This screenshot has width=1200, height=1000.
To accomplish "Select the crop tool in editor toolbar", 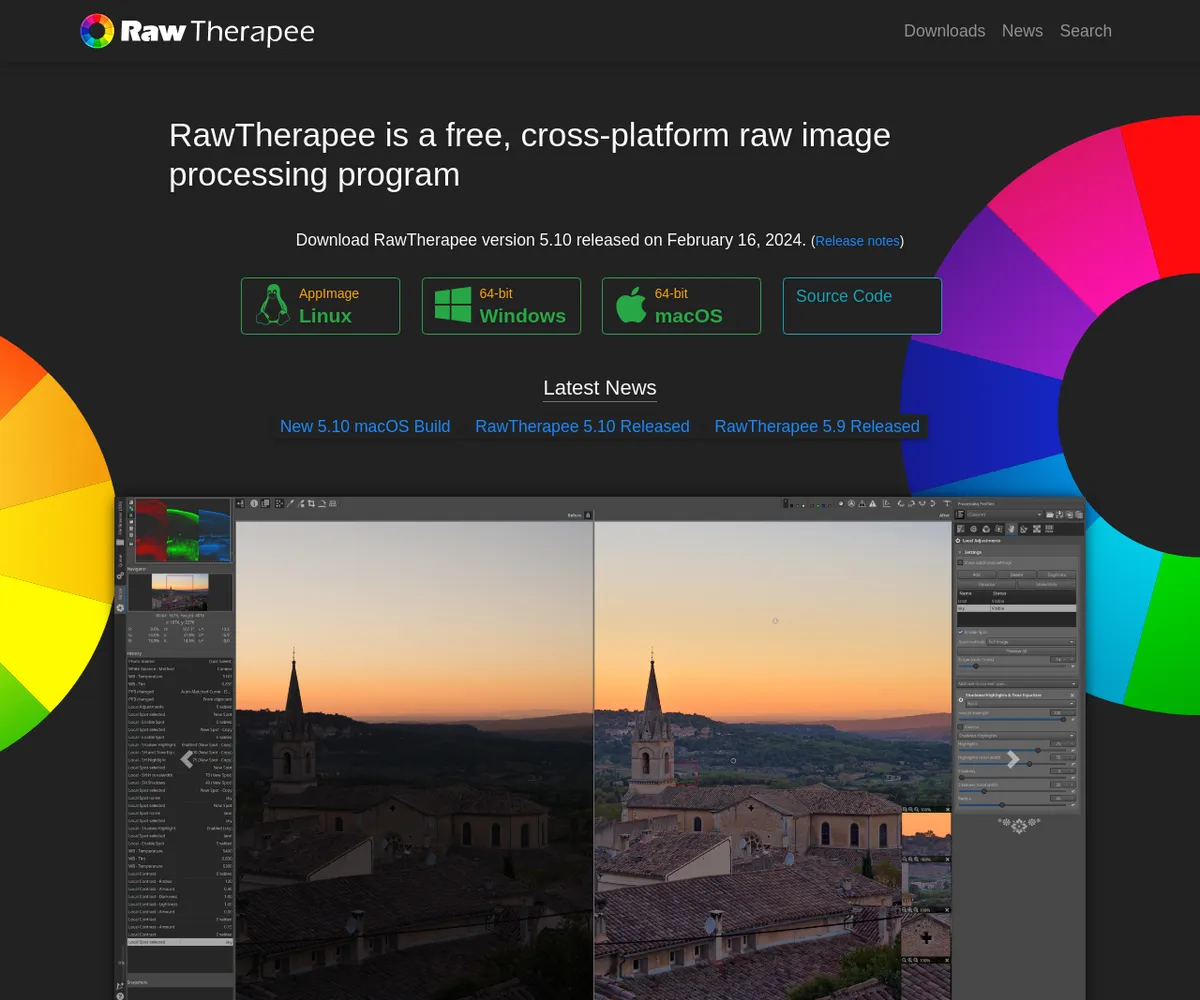I will pos(311,503).
